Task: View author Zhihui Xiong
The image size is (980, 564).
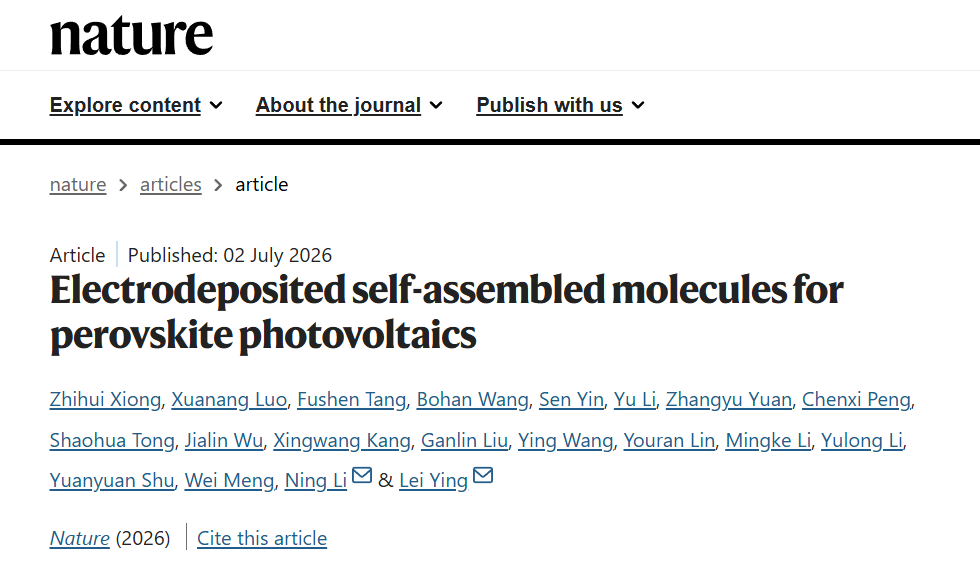Action: (106, 400)
